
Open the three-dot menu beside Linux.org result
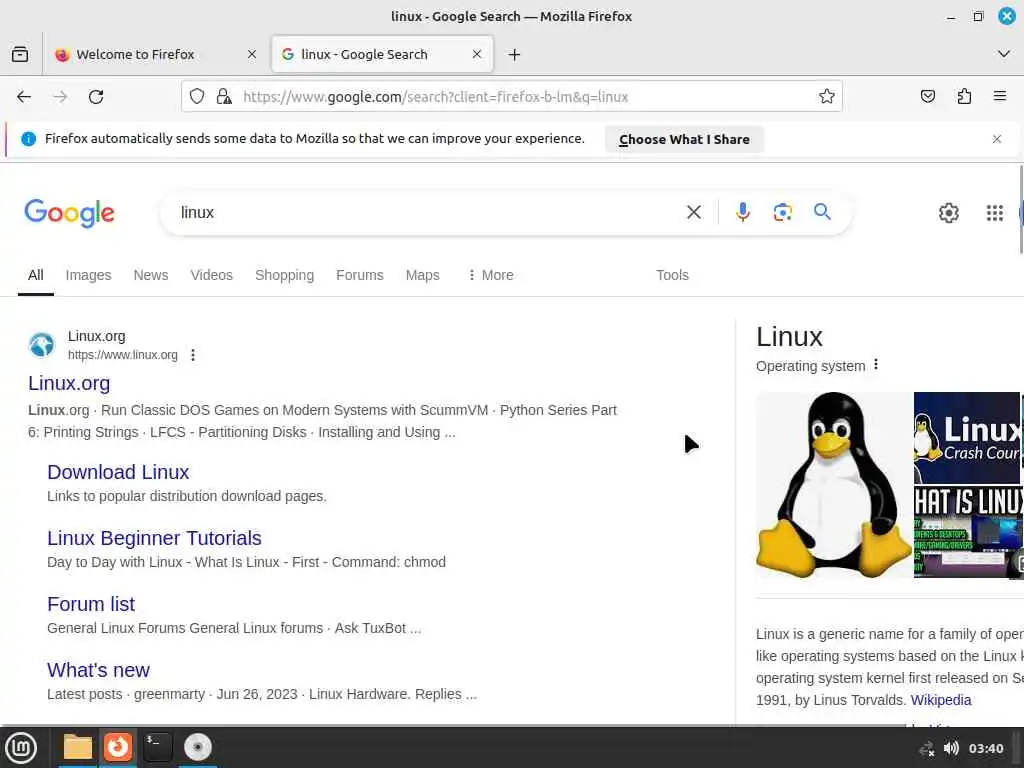click(x=193, y=355)
